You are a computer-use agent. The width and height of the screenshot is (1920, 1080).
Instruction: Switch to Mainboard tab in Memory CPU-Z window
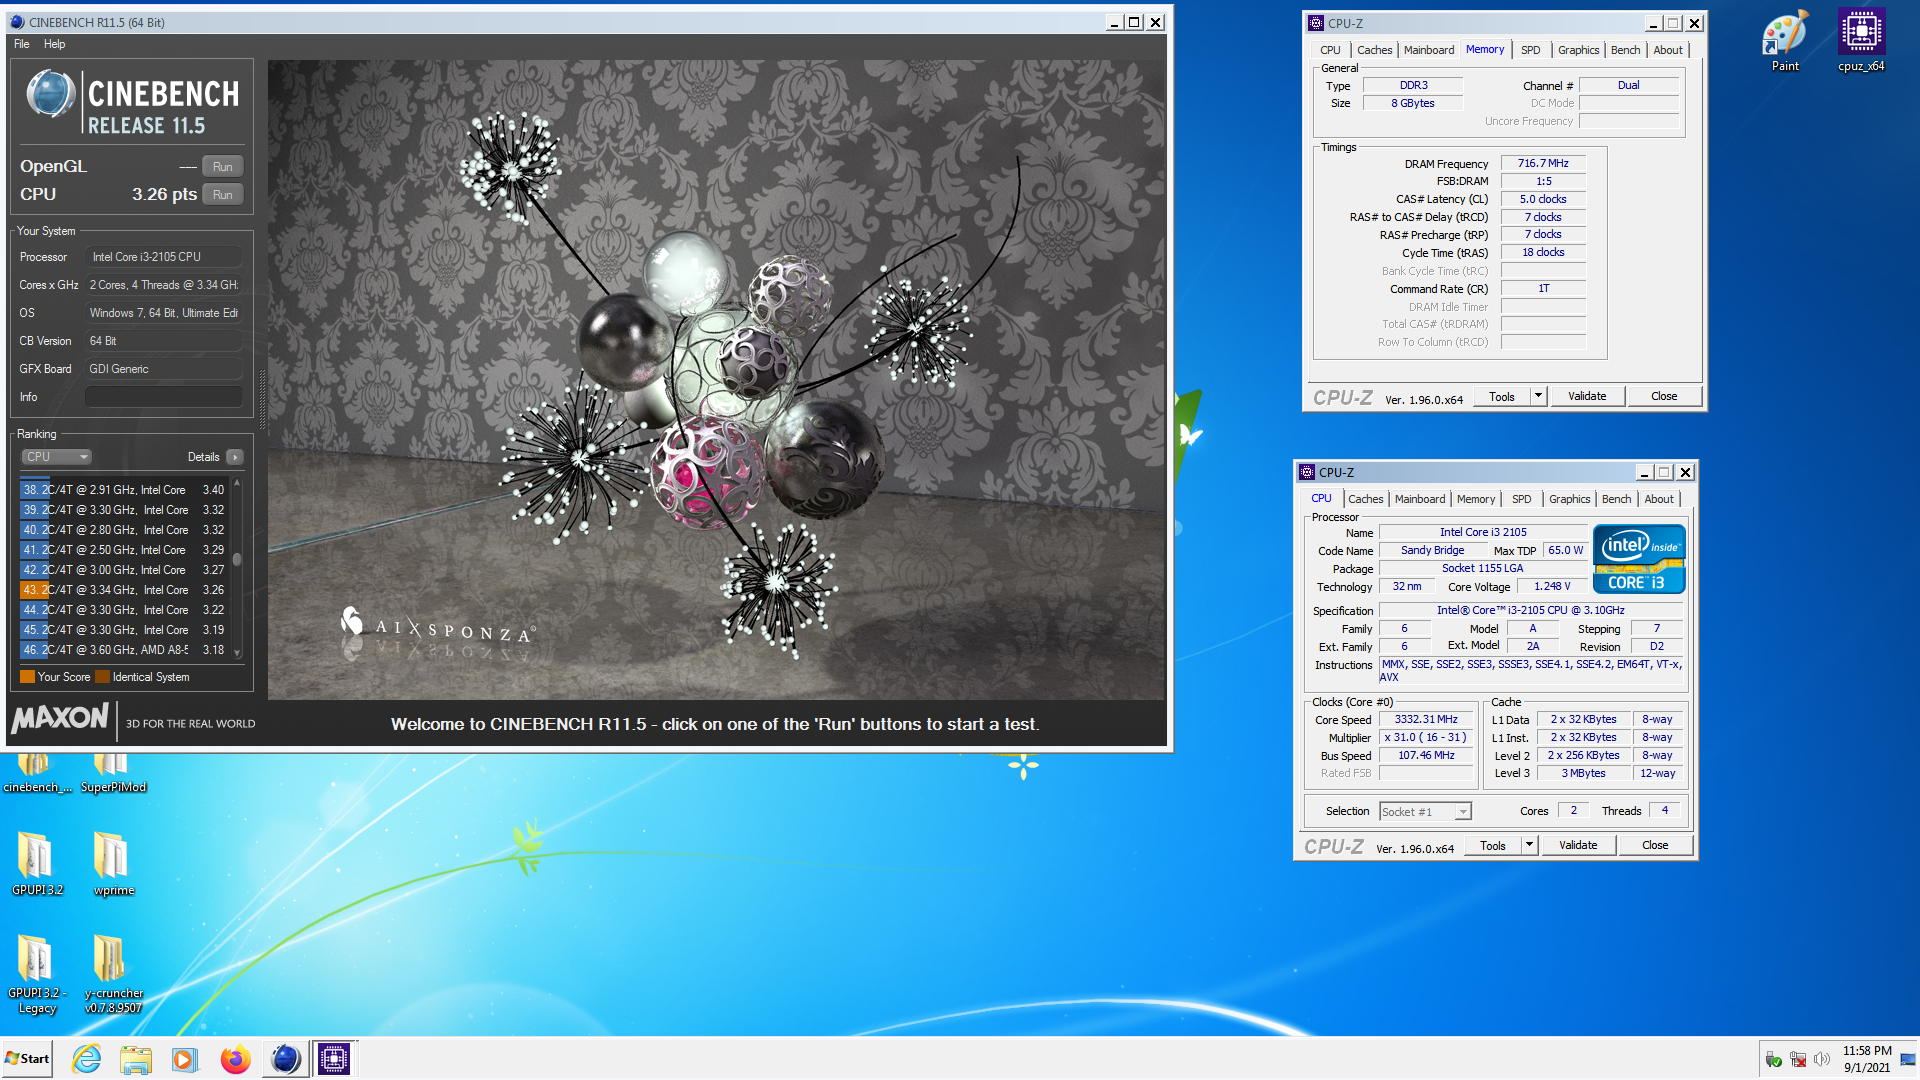coord(1429,50)
